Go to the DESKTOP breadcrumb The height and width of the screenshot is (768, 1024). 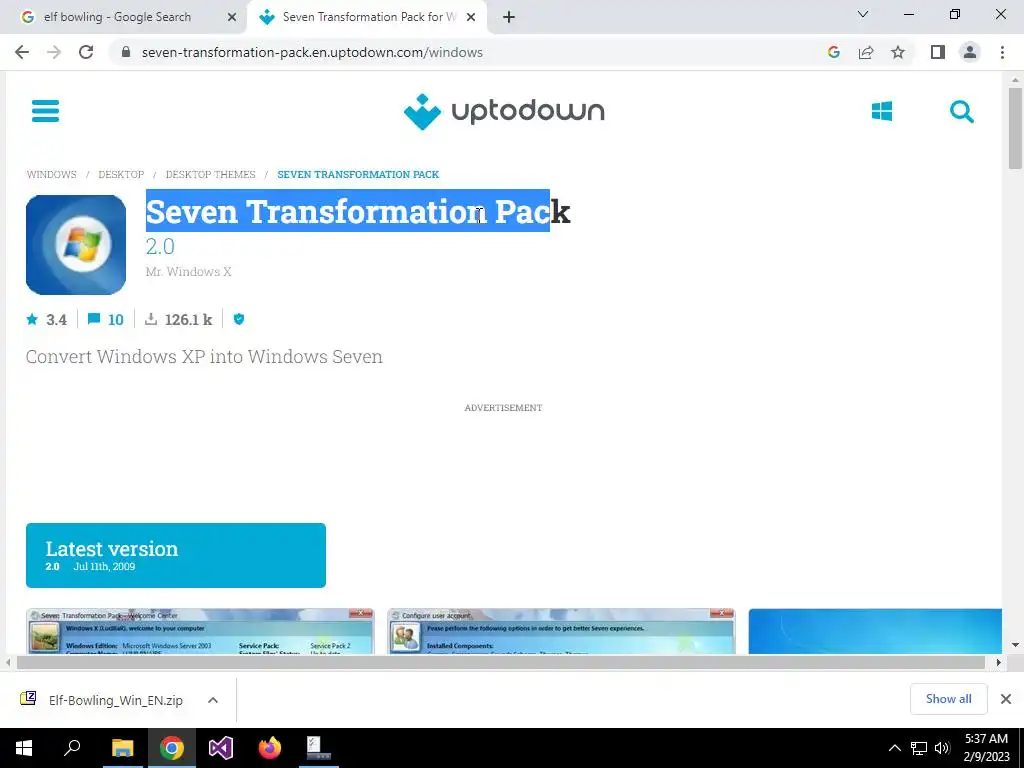[121, 174]
